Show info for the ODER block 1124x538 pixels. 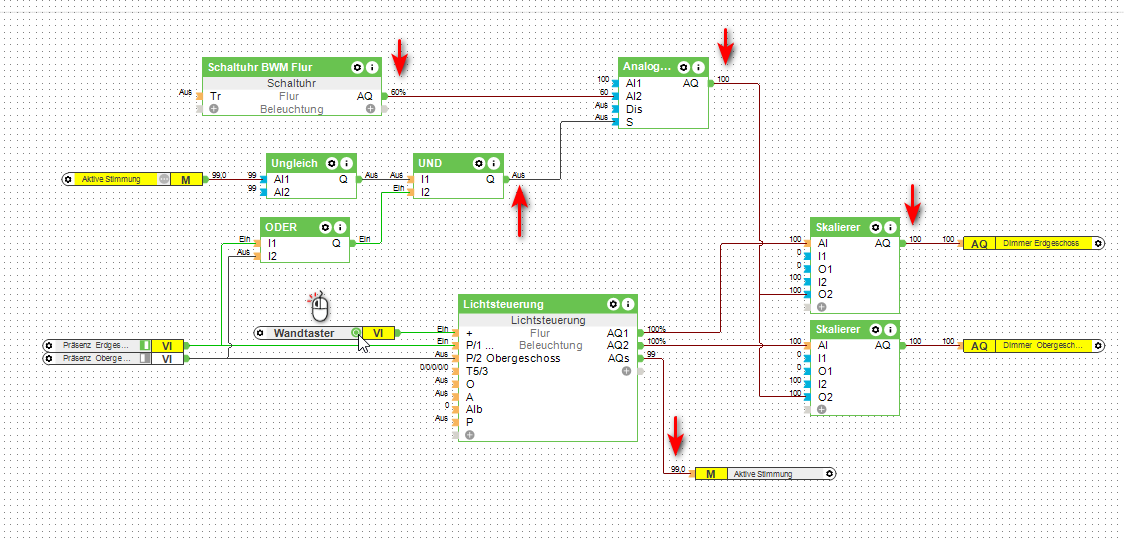(x=340, y=227)
